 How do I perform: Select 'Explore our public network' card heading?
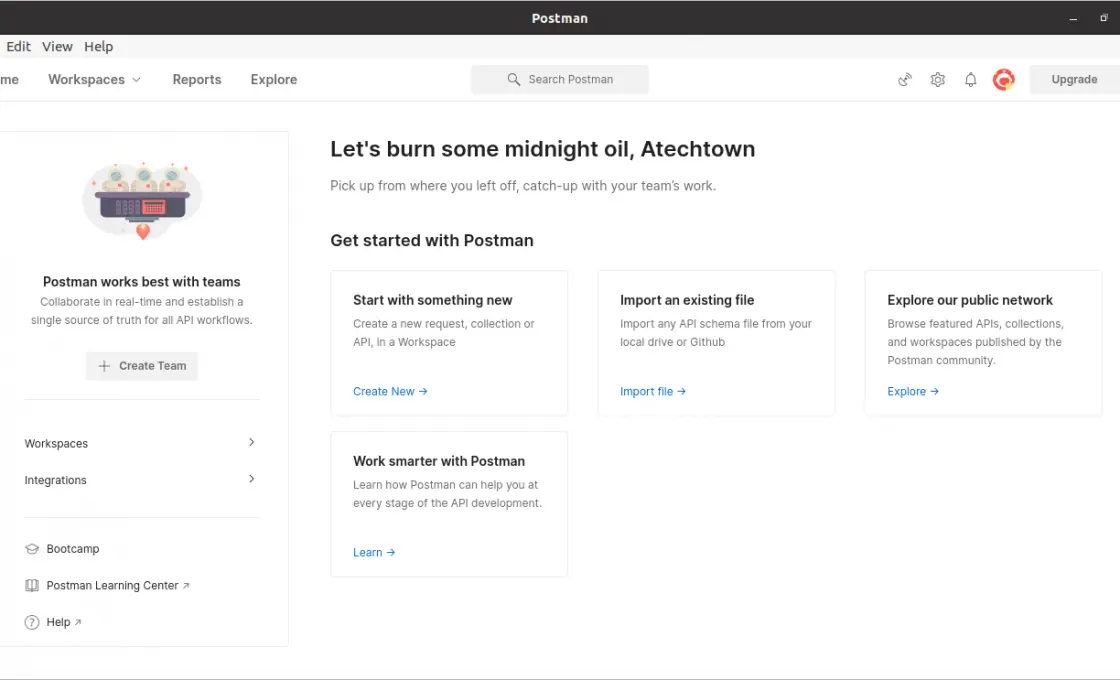970,300
